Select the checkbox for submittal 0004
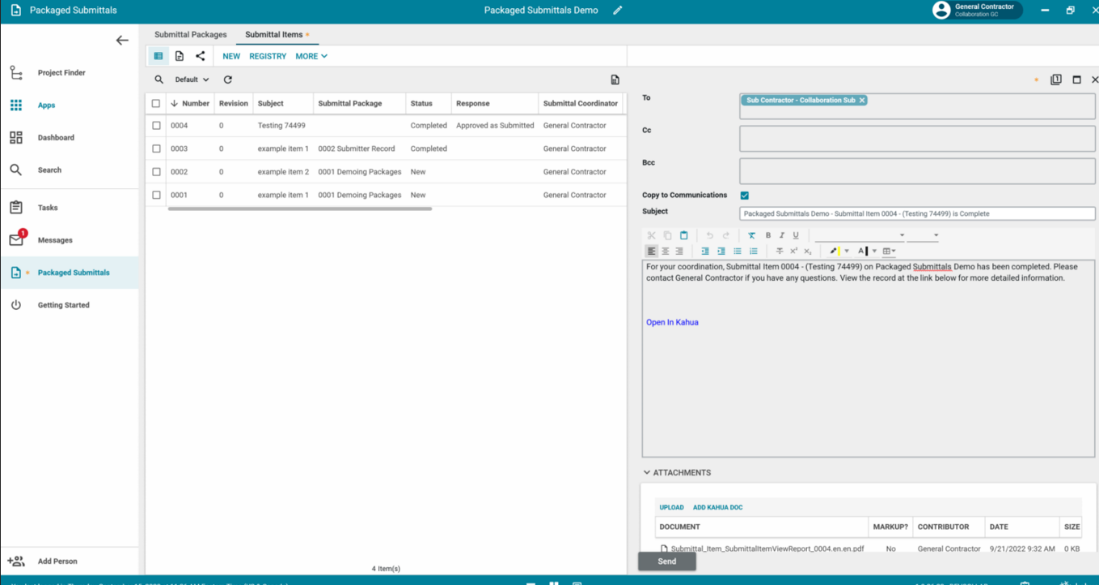The width and height of the screenshot is (1099, 585). click(156, 126)
